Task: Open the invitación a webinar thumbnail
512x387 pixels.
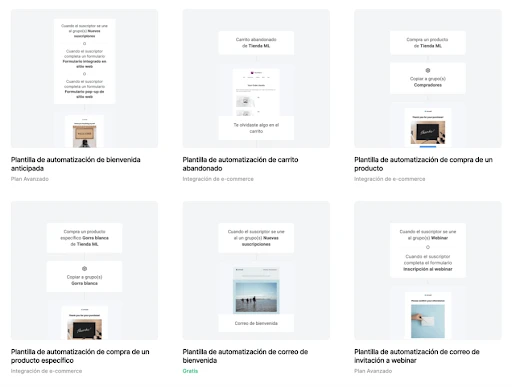Action: pos(428,270)
